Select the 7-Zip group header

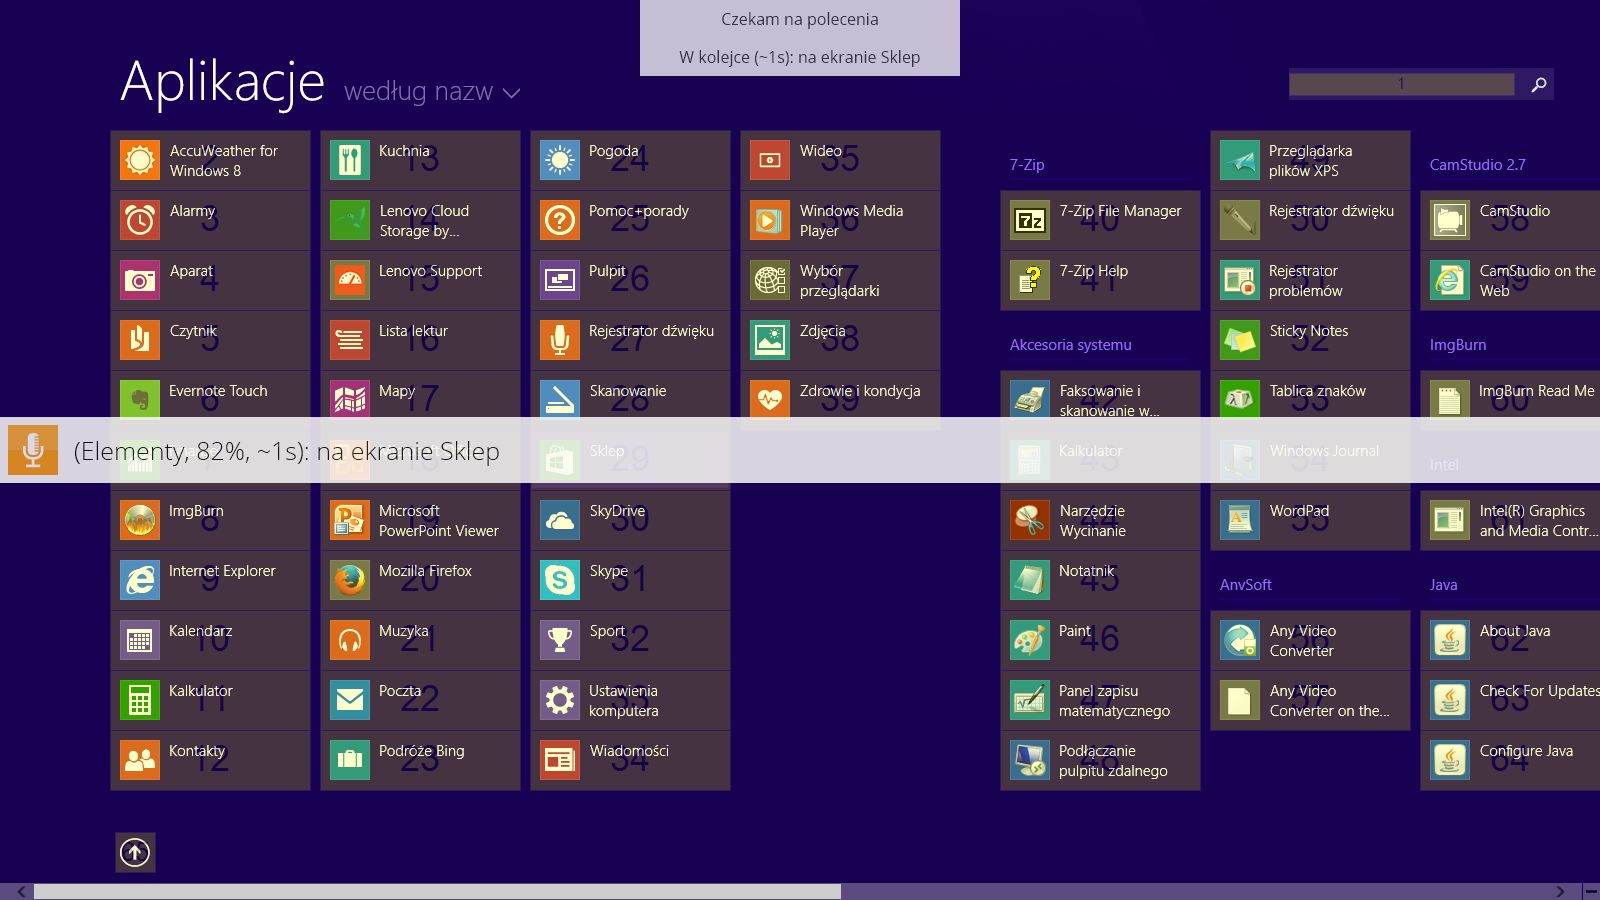tap(1027, 164)
